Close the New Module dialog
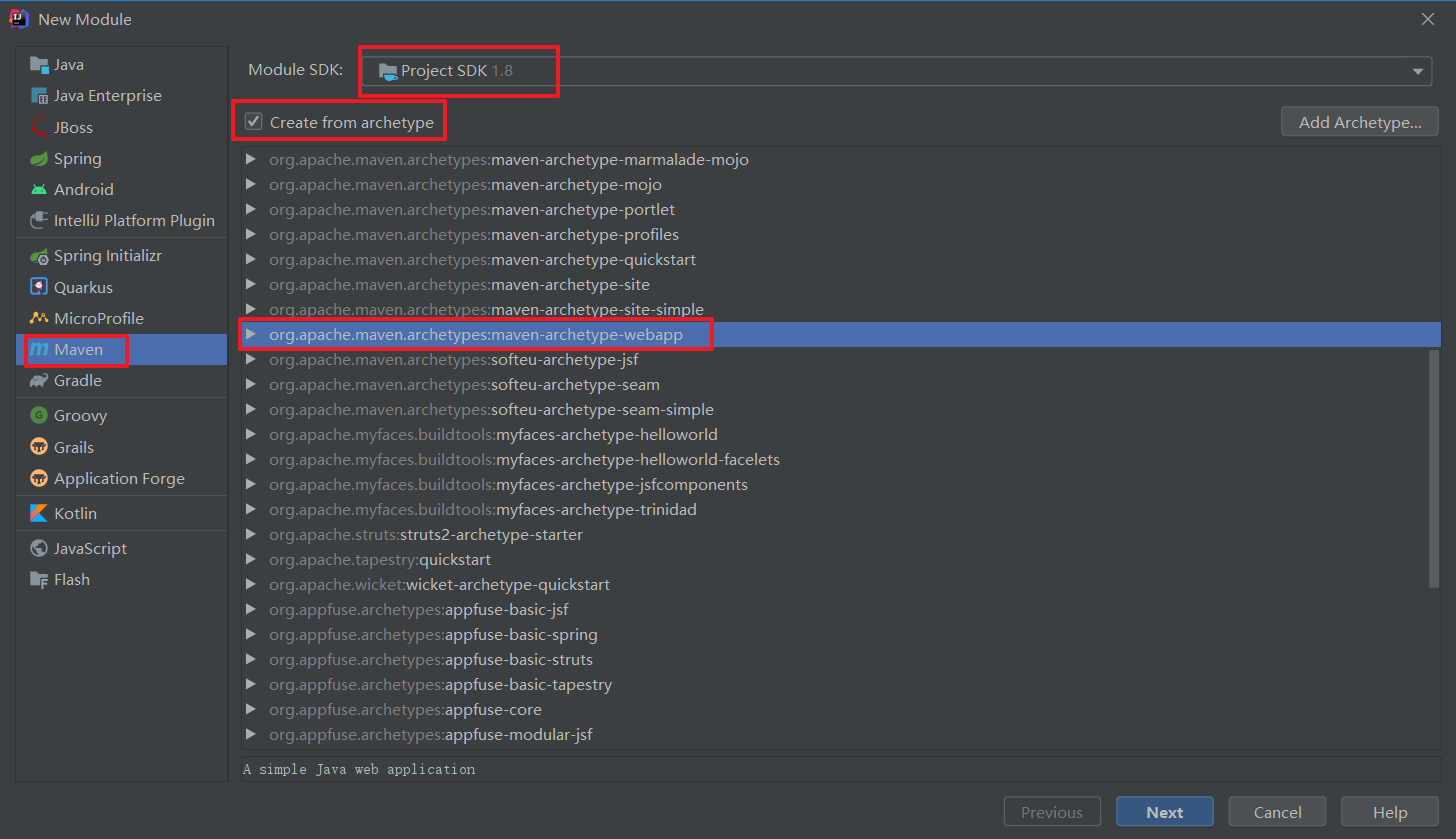The image size is (1456, 839). pyautogui.click(x=1428, y=19)
